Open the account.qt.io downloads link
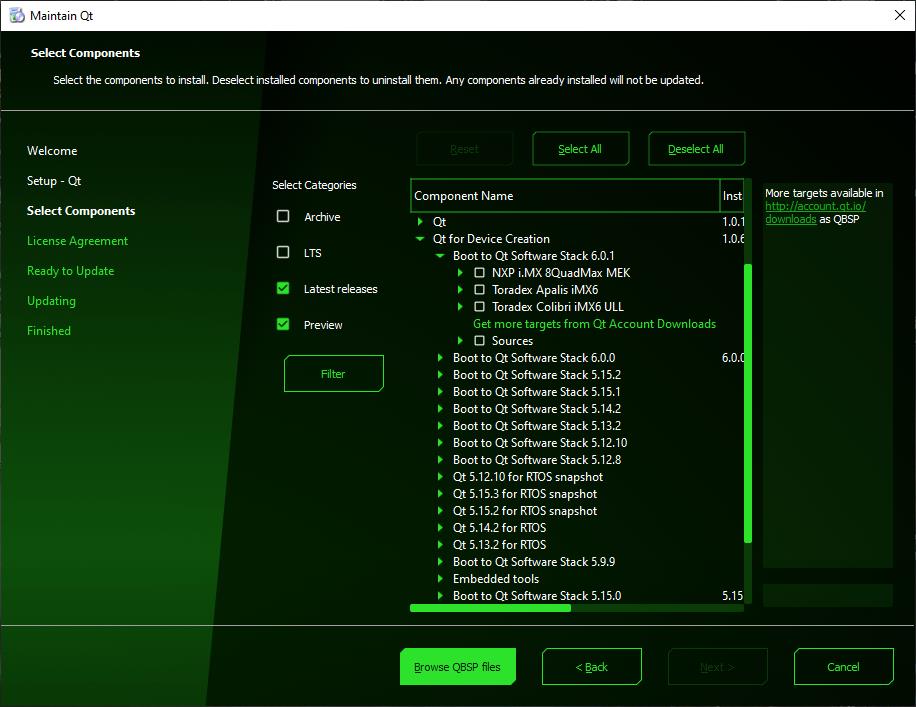The height and width of the screenshot is (707, 916). click(x=815, y=206)
